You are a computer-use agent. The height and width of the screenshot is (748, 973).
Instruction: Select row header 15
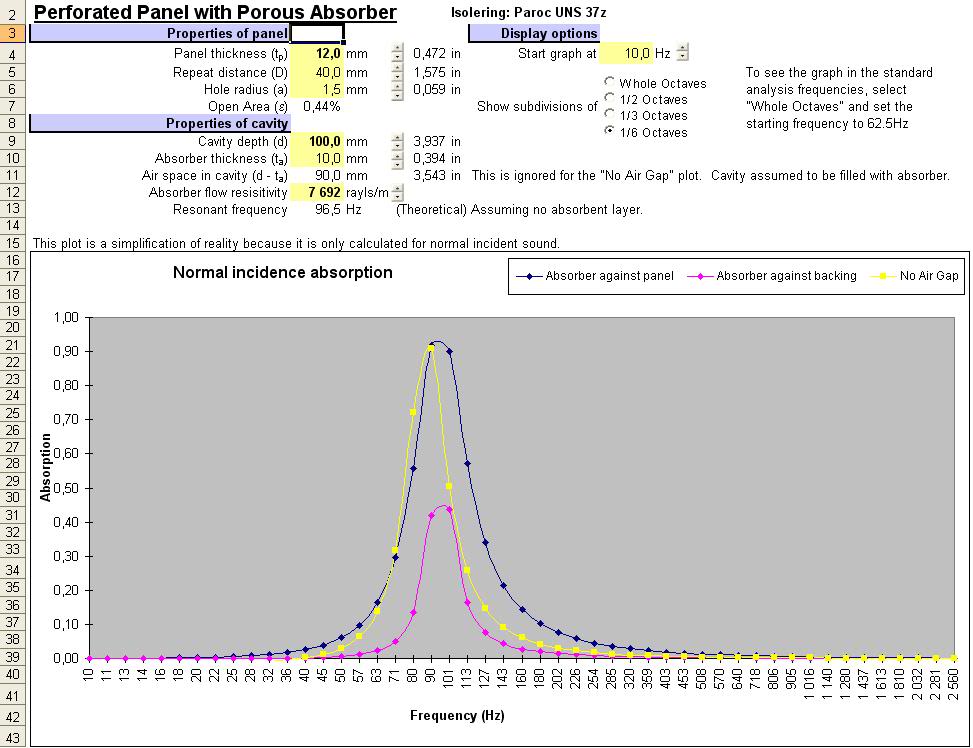12,243
